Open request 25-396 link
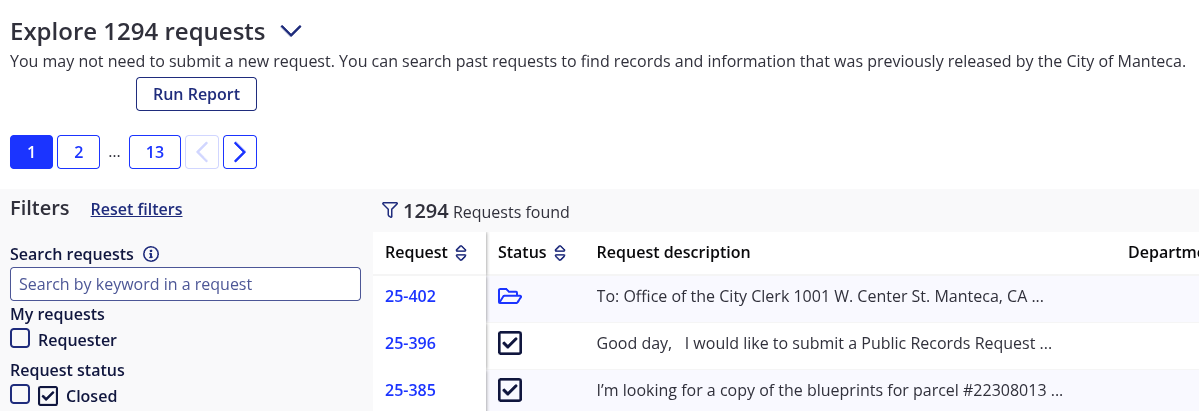 [x=410, y=343]
